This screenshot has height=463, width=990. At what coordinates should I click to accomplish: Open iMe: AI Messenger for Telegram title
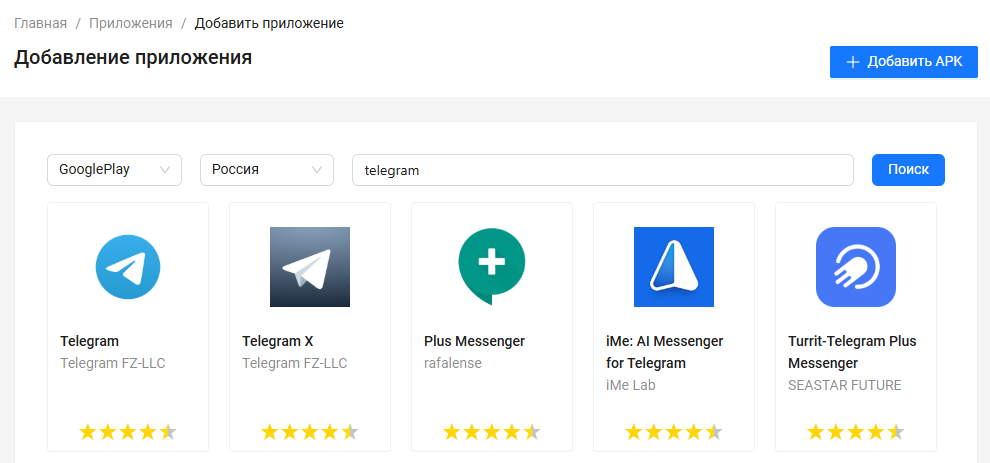pos(664,352)
